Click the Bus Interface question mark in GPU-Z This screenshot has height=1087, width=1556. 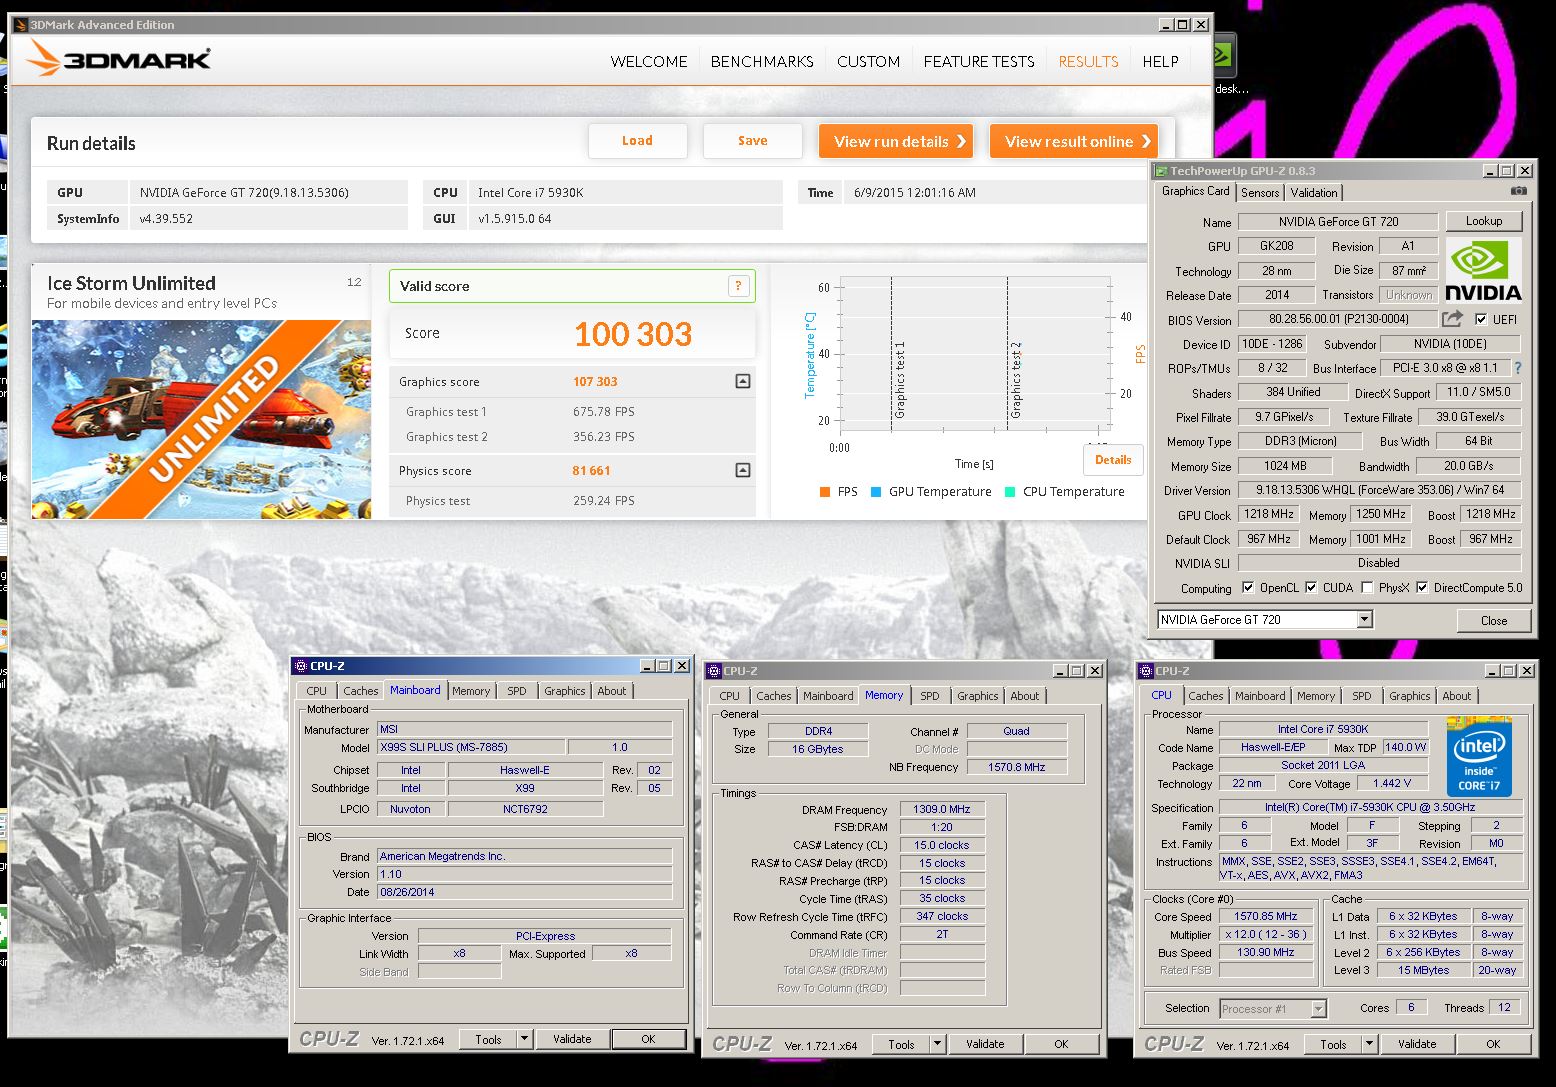(x=1518, y=368)
